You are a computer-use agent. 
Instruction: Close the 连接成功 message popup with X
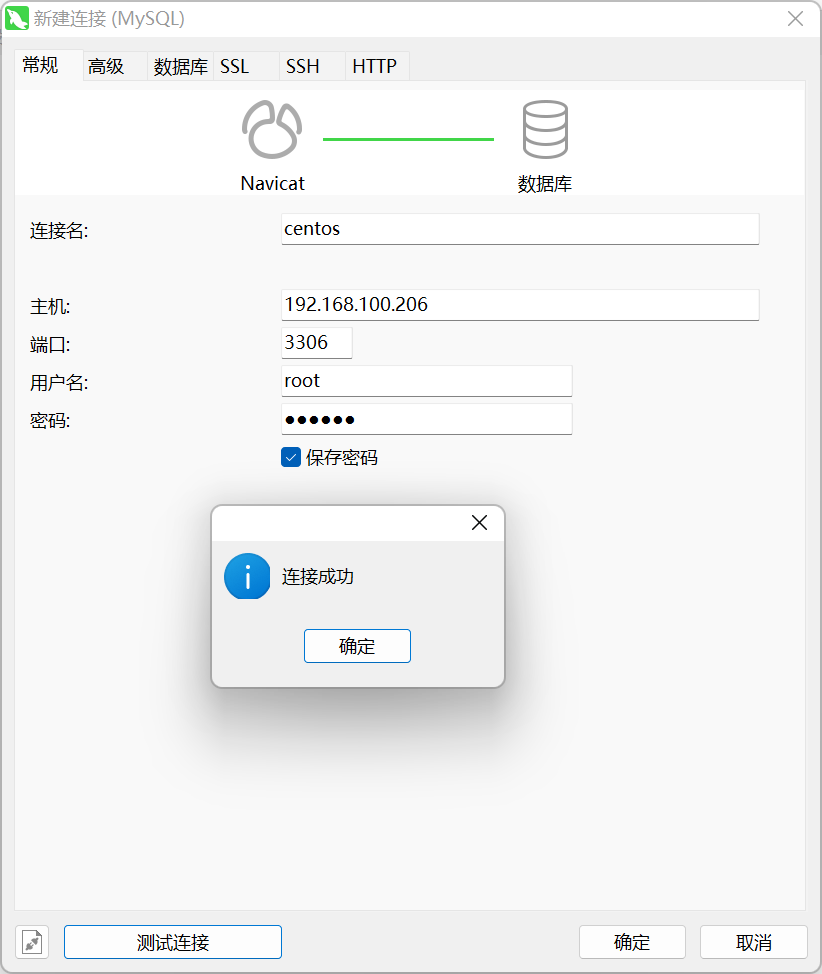tap(479, 523)
